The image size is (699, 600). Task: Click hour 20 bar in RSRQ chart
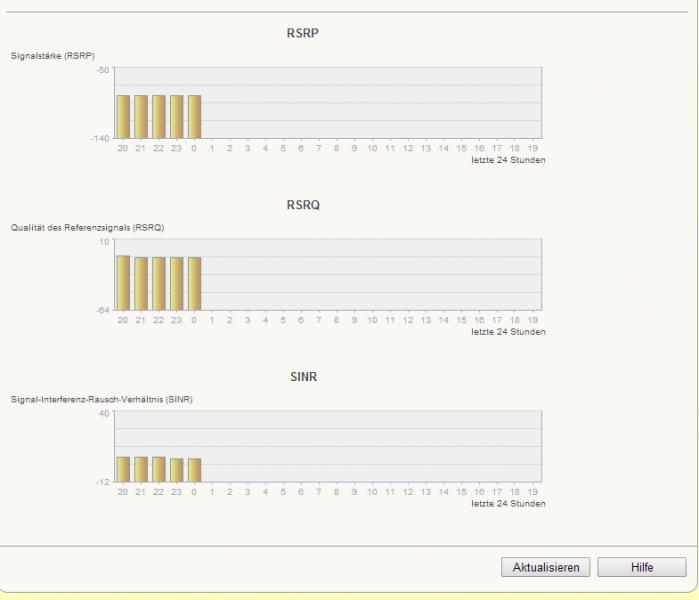123,283
